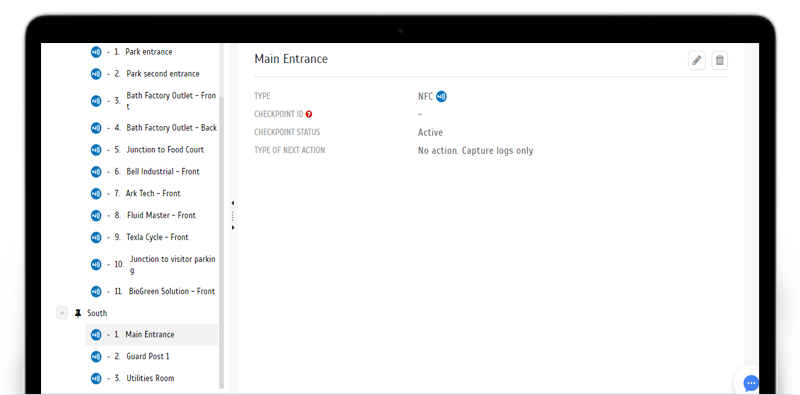Click the pencil edit icon for Main Entrance
Image resolution: width=800 pixels, height=395 pixels.
(x=696, y=60)
